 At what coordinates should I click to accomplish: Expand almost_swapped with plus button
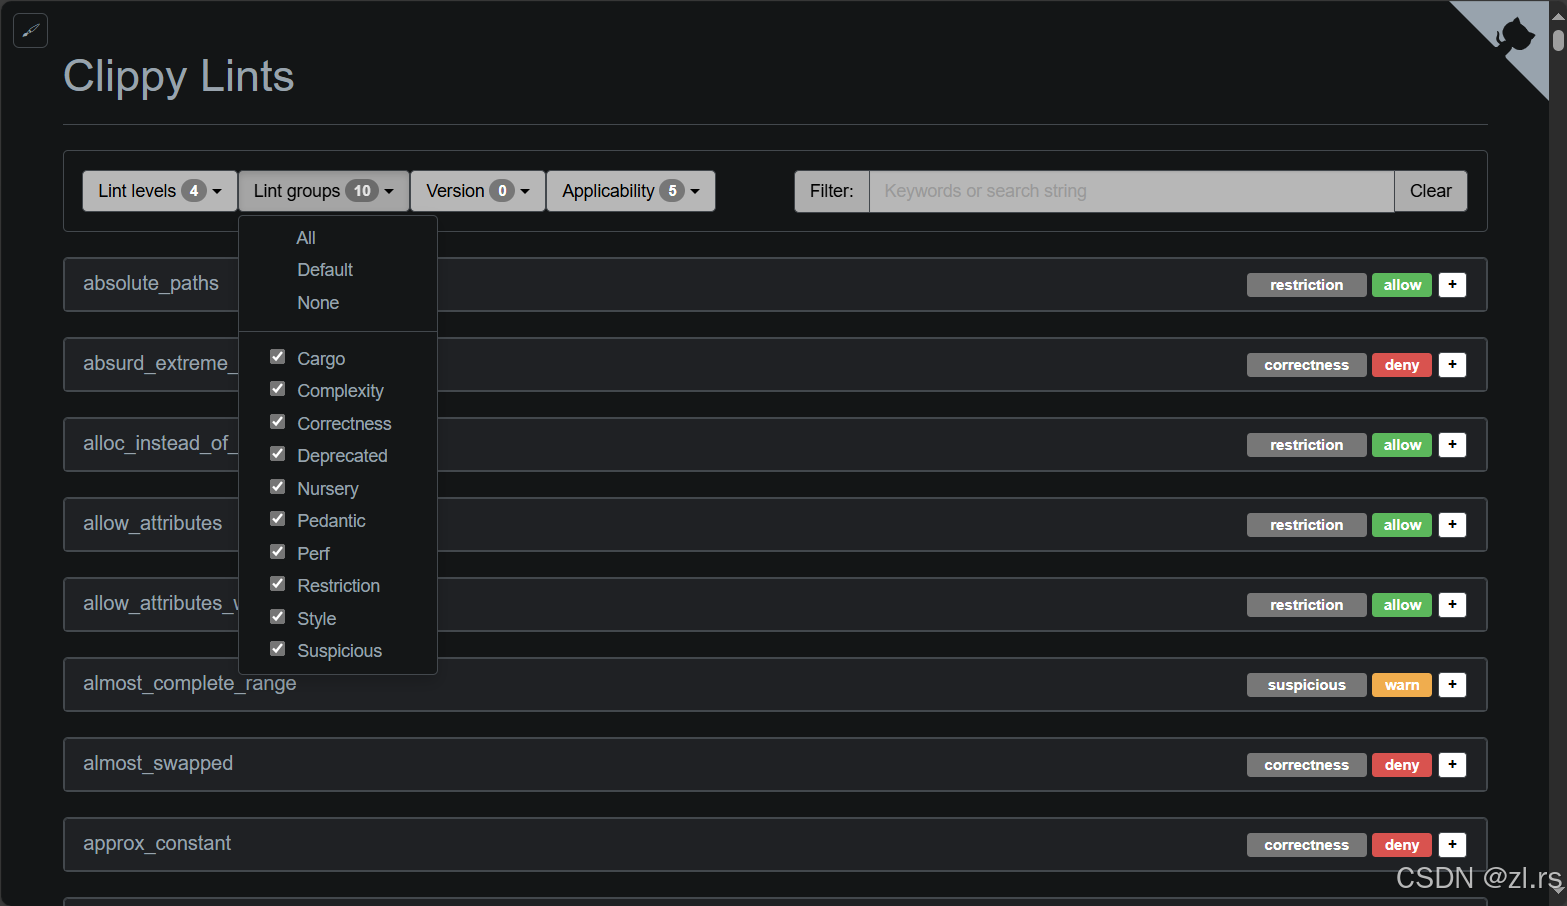tap(1452, 765)
